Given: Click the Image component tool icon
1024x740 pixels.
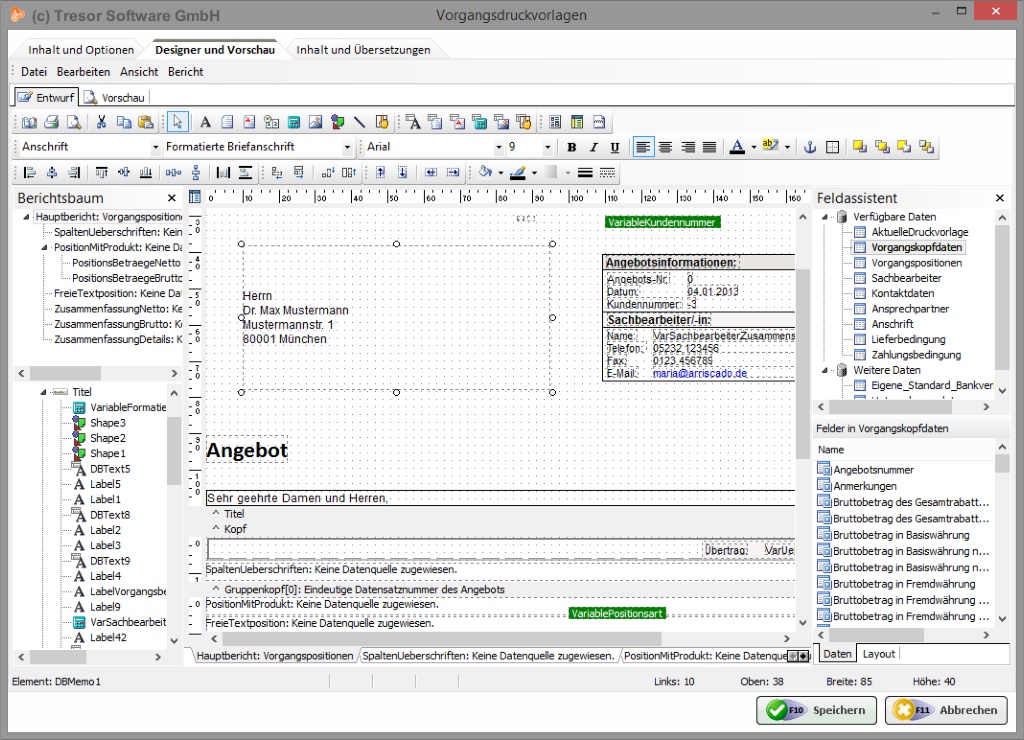Looking at the screenshot, I should click(x=315, y=122).
